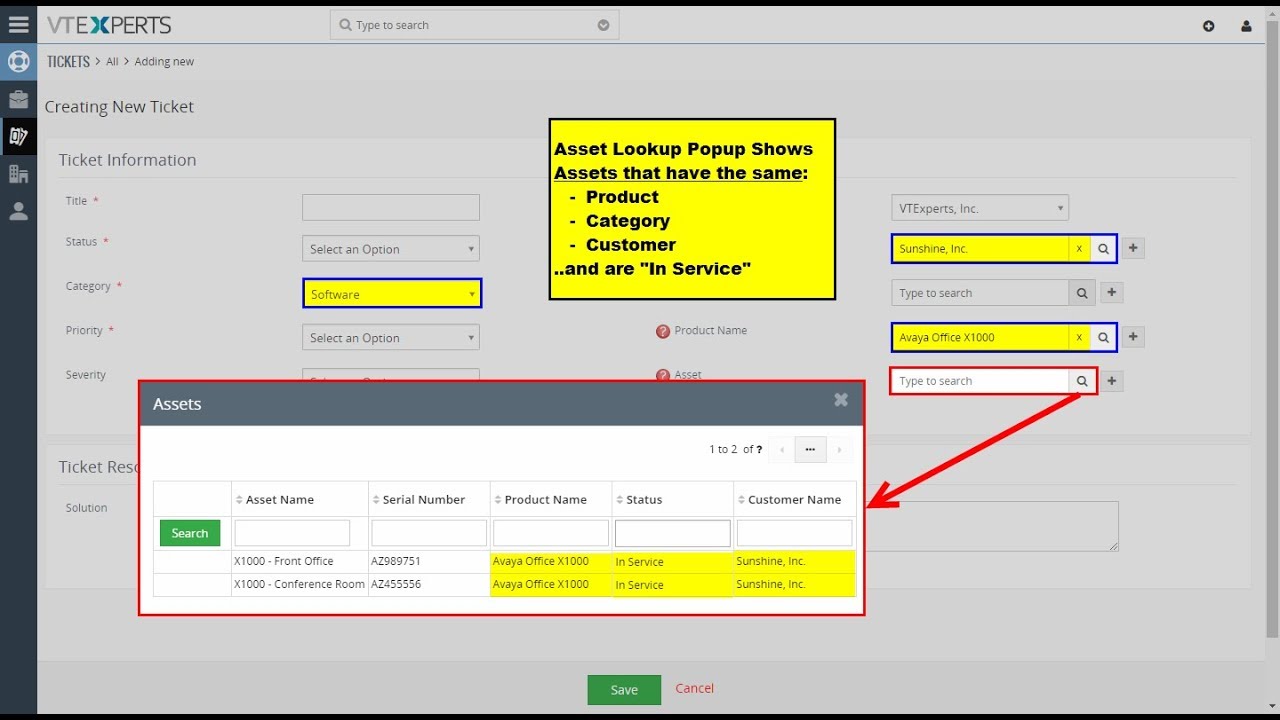Open global search dropdown arrow

603,25
